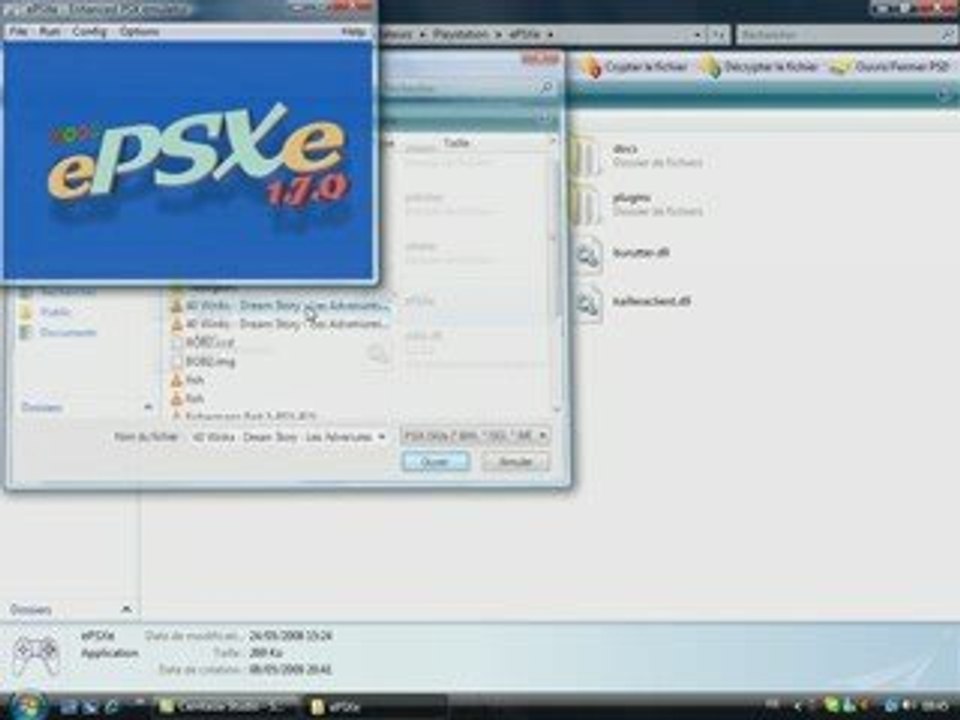
Task: Click the Ouvrir/Fermer PSD icon
Action: click(x=840, y=67)
